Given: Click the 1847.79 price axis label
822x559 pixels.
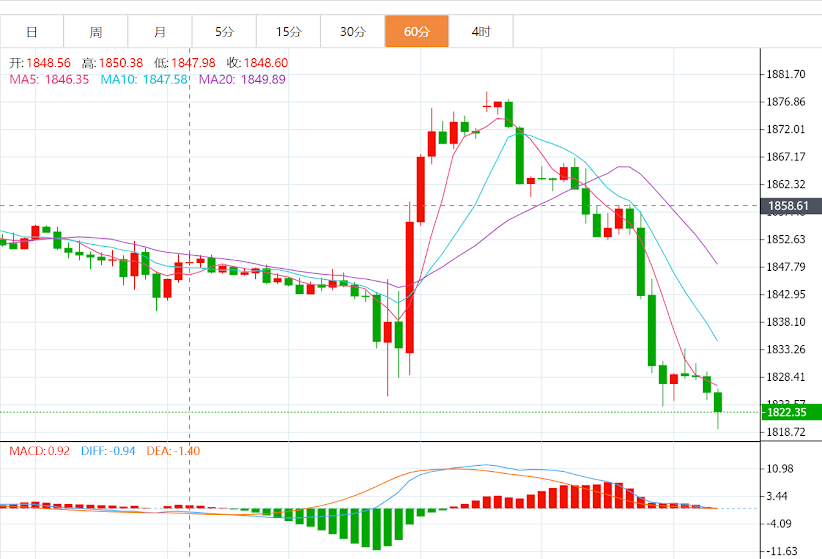Looking at the screenshot, I should 786,267.
